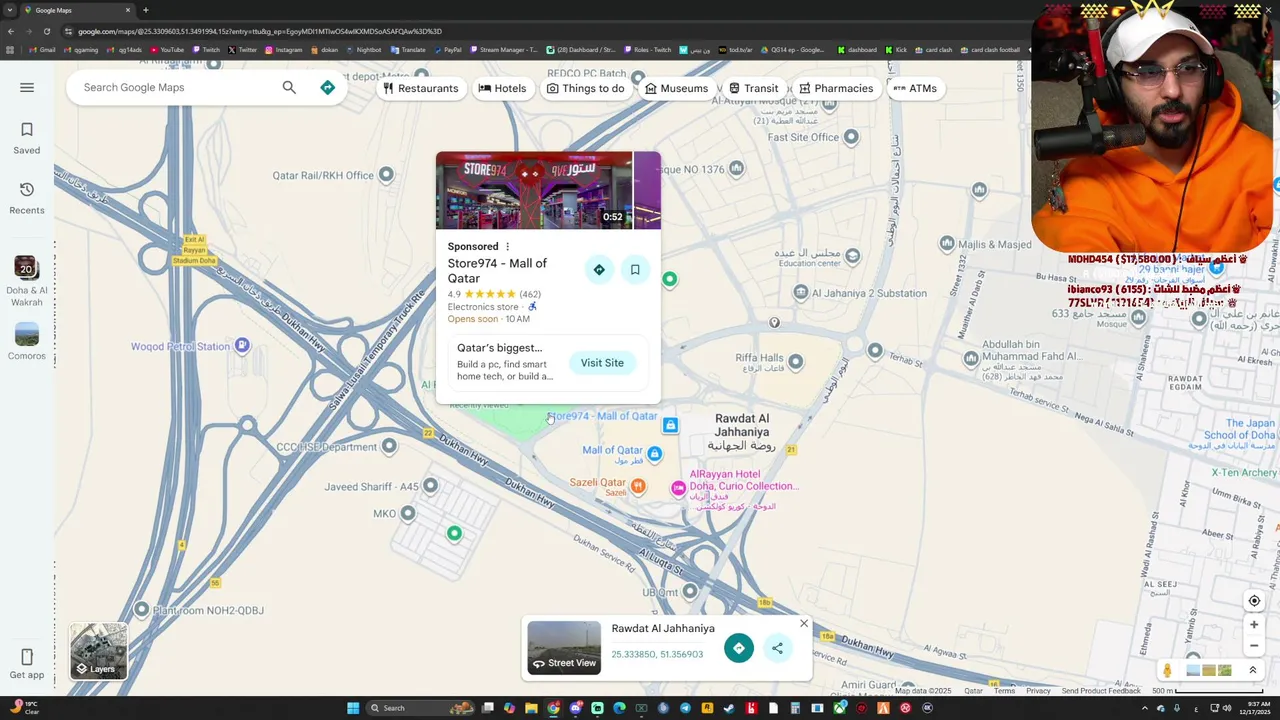Open the Comoros recent item
Viewport: 1280px width, 720px height.
[x=27, y=341]
